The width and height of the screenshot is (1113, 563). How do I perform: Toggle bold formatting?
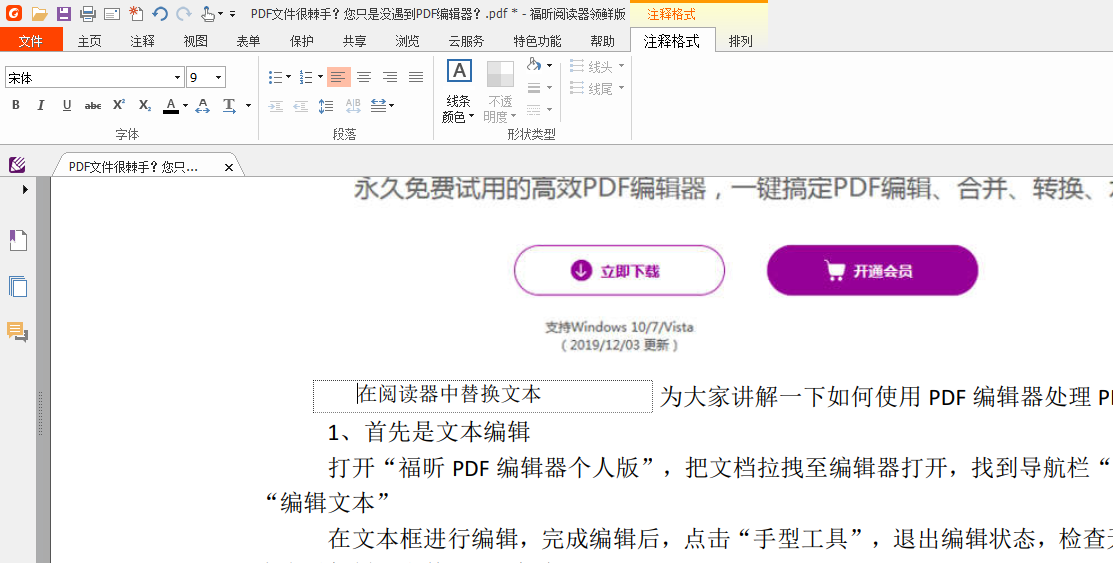coord(16,105)
